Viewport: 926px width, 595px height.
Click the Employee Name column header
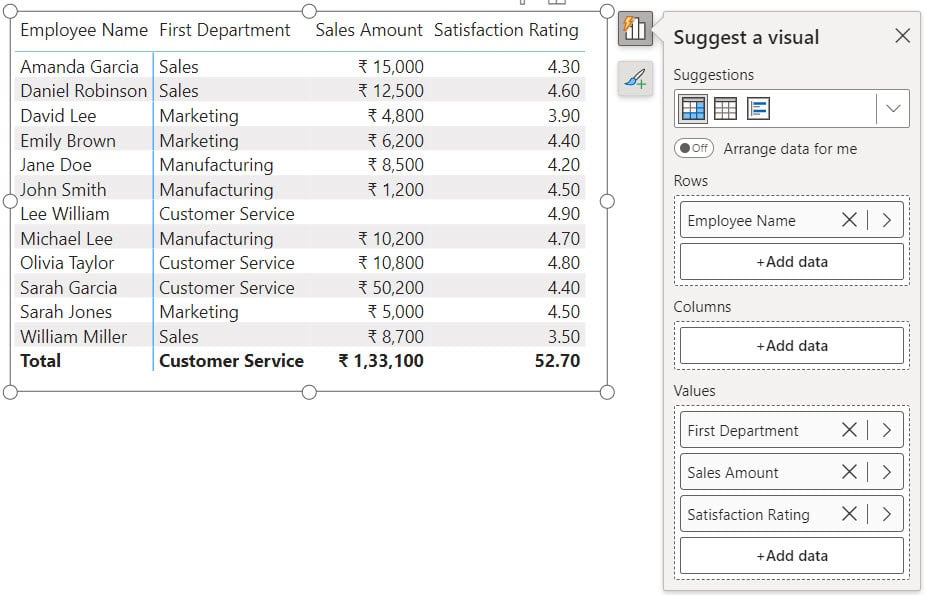click(84, 30)
